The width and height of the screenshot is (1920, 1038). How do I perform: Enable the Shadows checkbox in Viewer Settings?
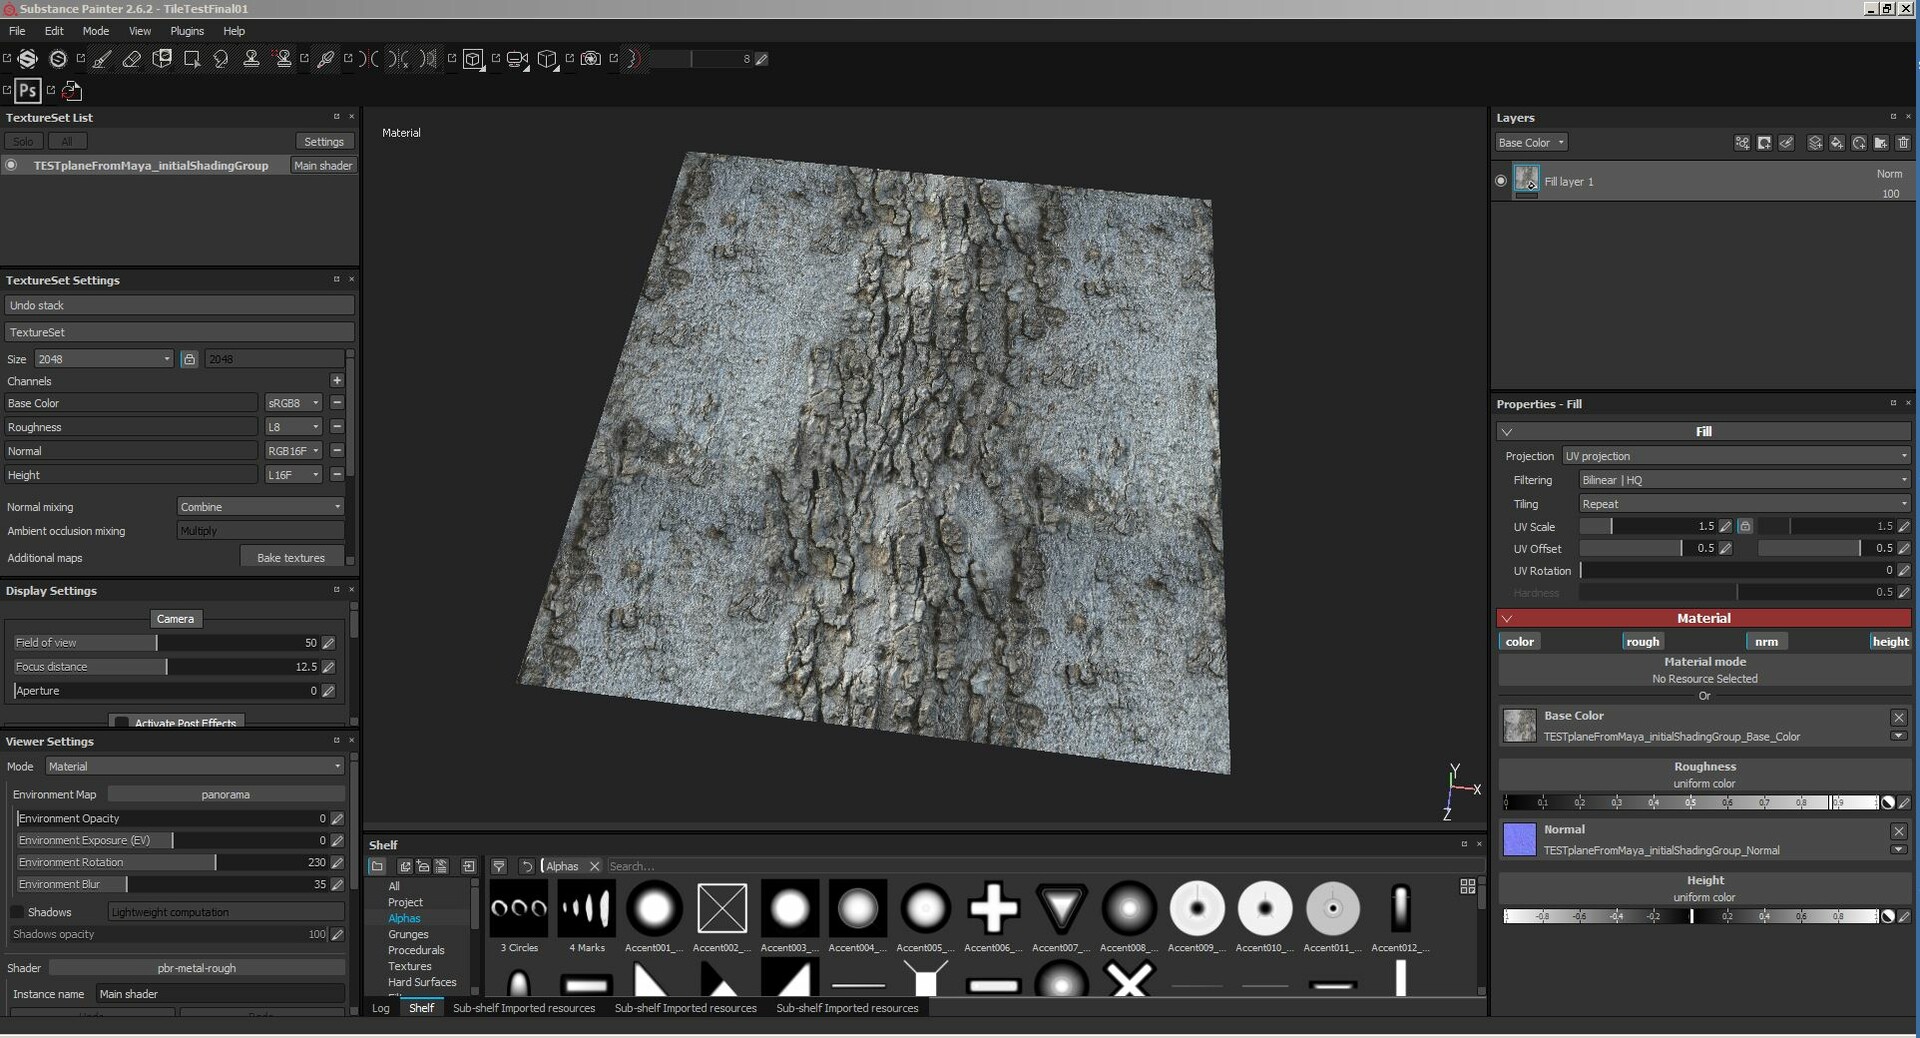coord(17,911)
